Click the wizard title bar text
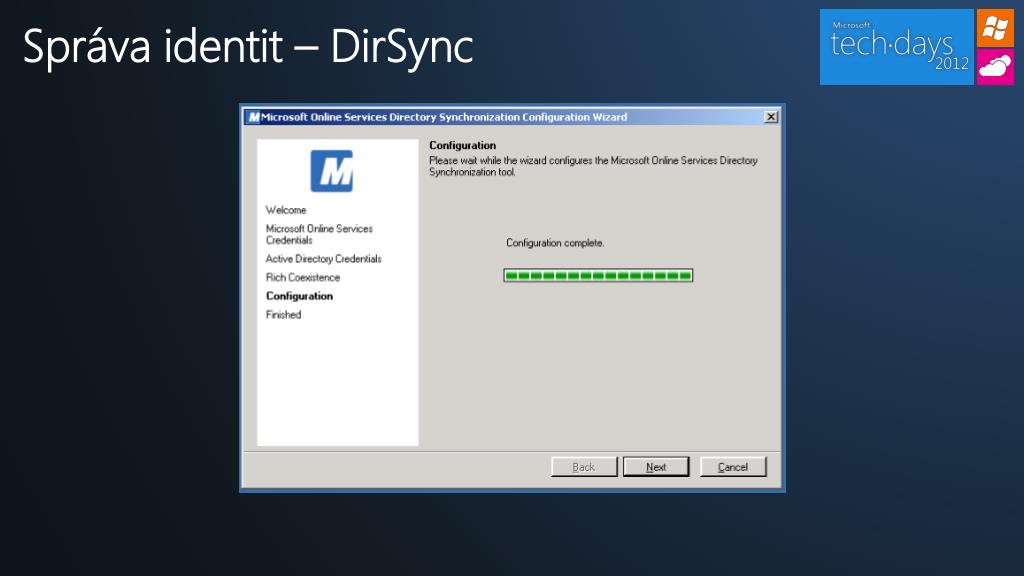Screen dimensions: 1024x576 [x=444, y=117]
